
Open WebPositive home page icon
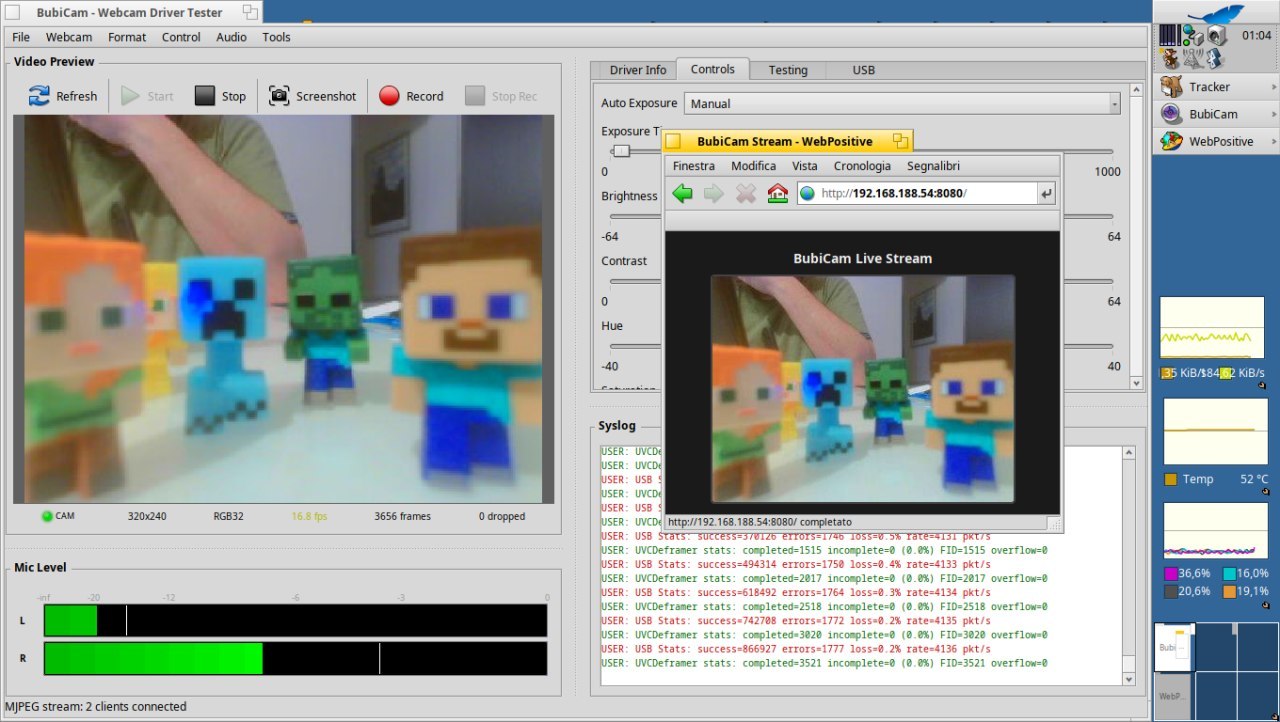click(x=777, y=194)
